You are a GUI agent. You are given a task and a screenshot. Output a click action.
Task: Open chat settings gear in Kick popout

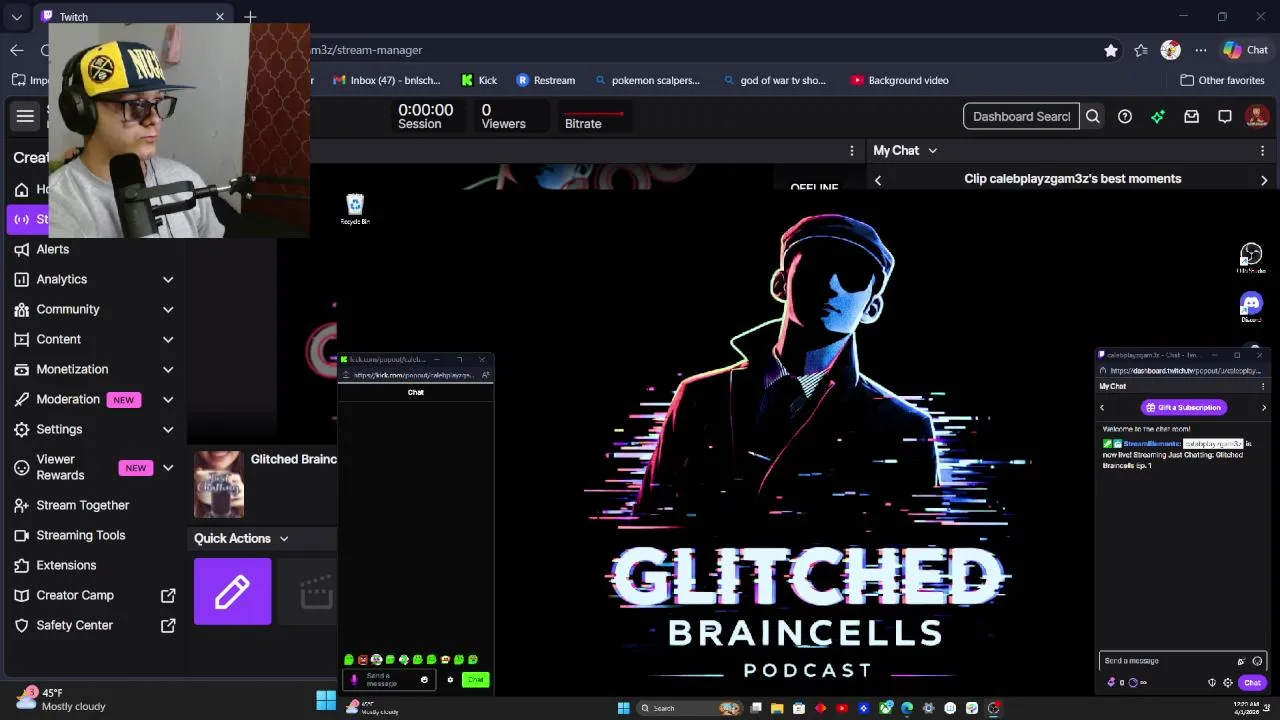(x=450, y=680)
